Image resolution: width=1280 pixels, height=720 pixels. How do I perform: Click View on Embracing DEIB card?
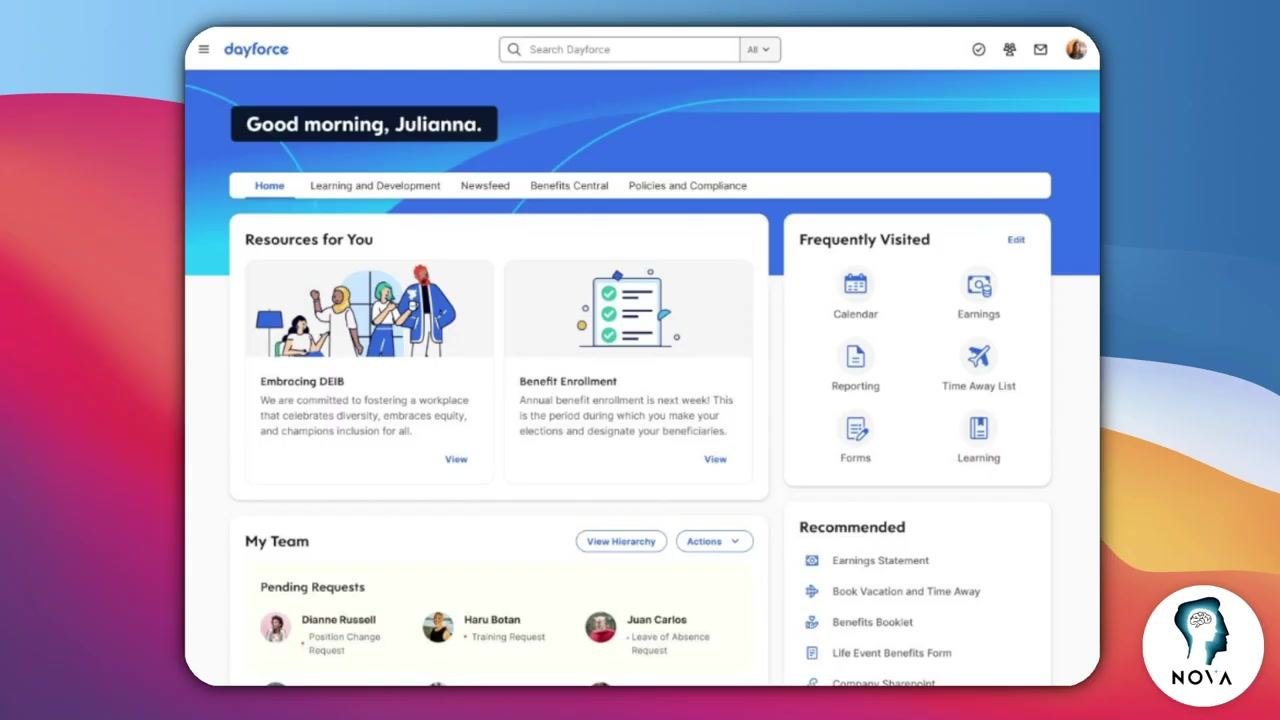(456, 459)
